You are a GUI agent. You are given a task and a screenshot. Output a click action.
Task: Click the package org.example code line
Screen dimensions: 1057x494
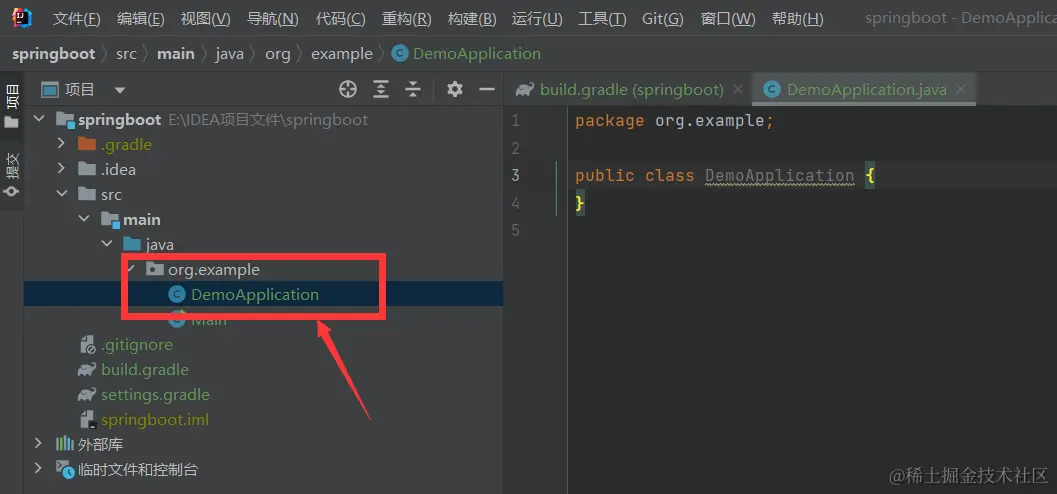click(x=674, y=121)
